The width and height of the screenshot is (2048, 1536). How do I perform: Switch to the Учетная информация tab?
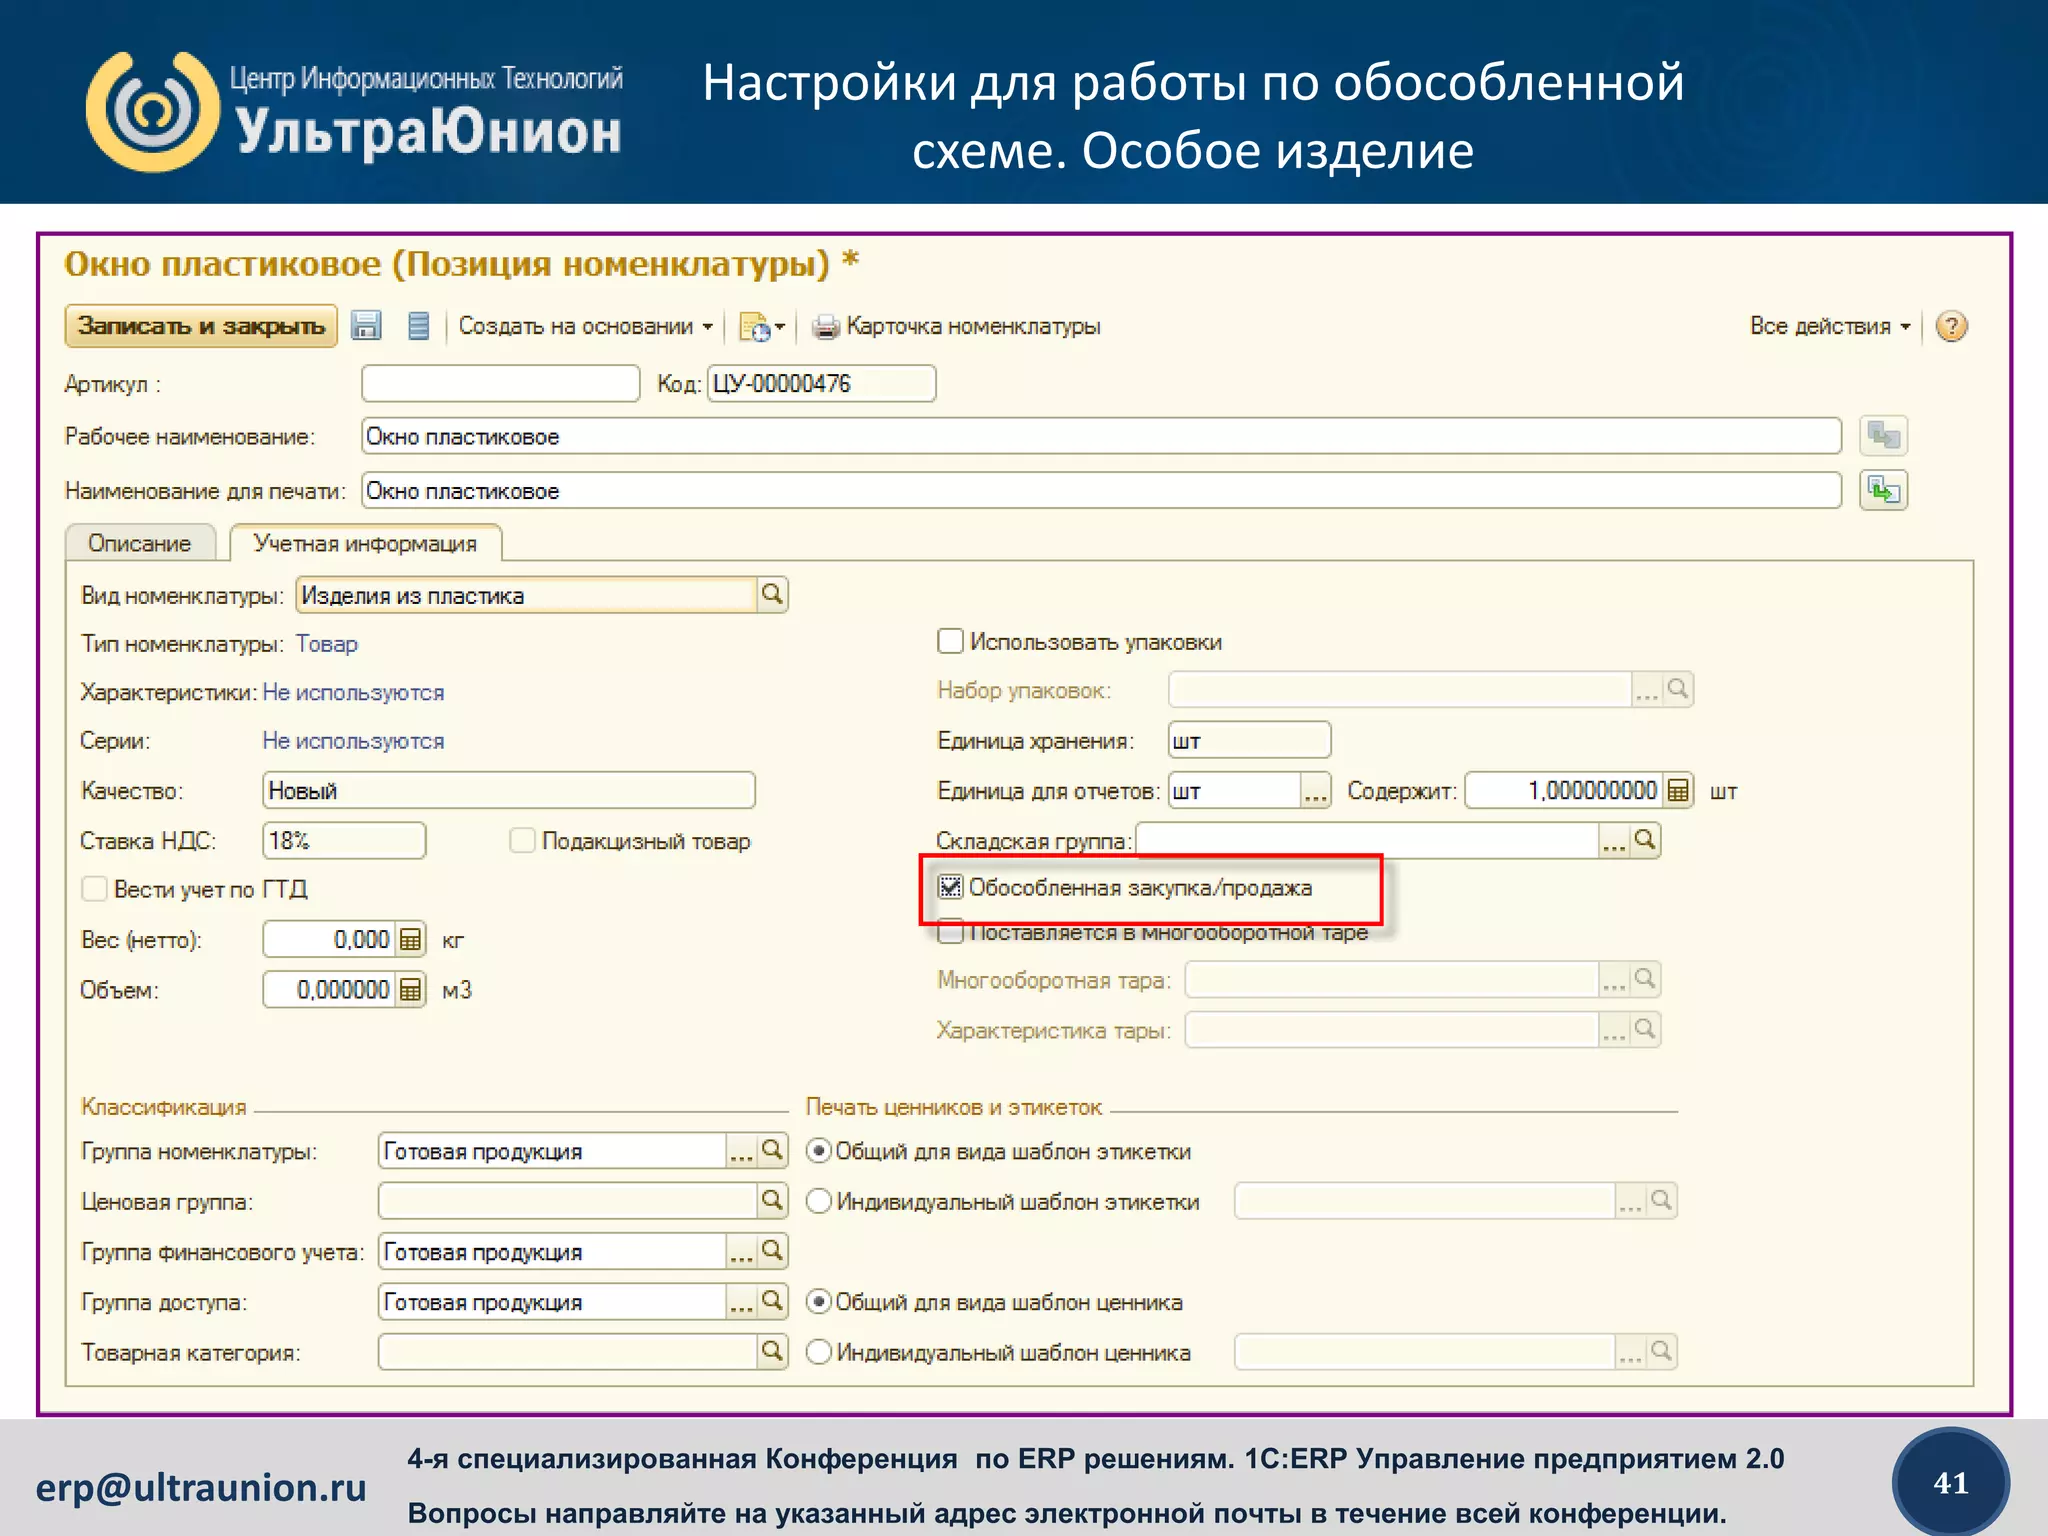(365, 543)
